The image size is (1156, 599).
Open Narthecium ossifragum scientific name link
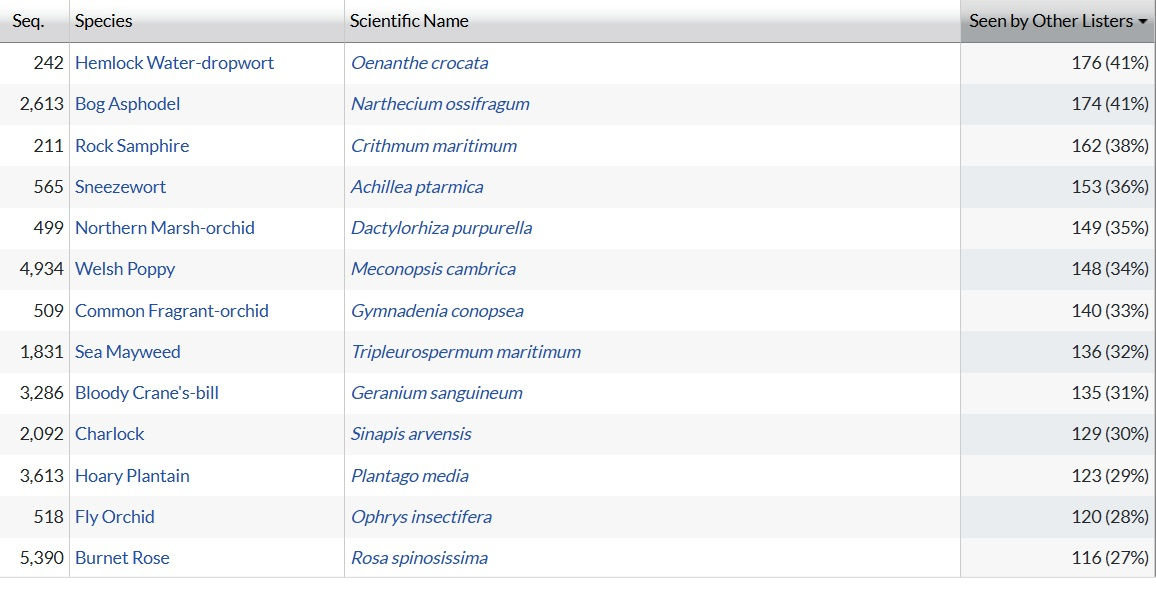(x=440, y=104)
